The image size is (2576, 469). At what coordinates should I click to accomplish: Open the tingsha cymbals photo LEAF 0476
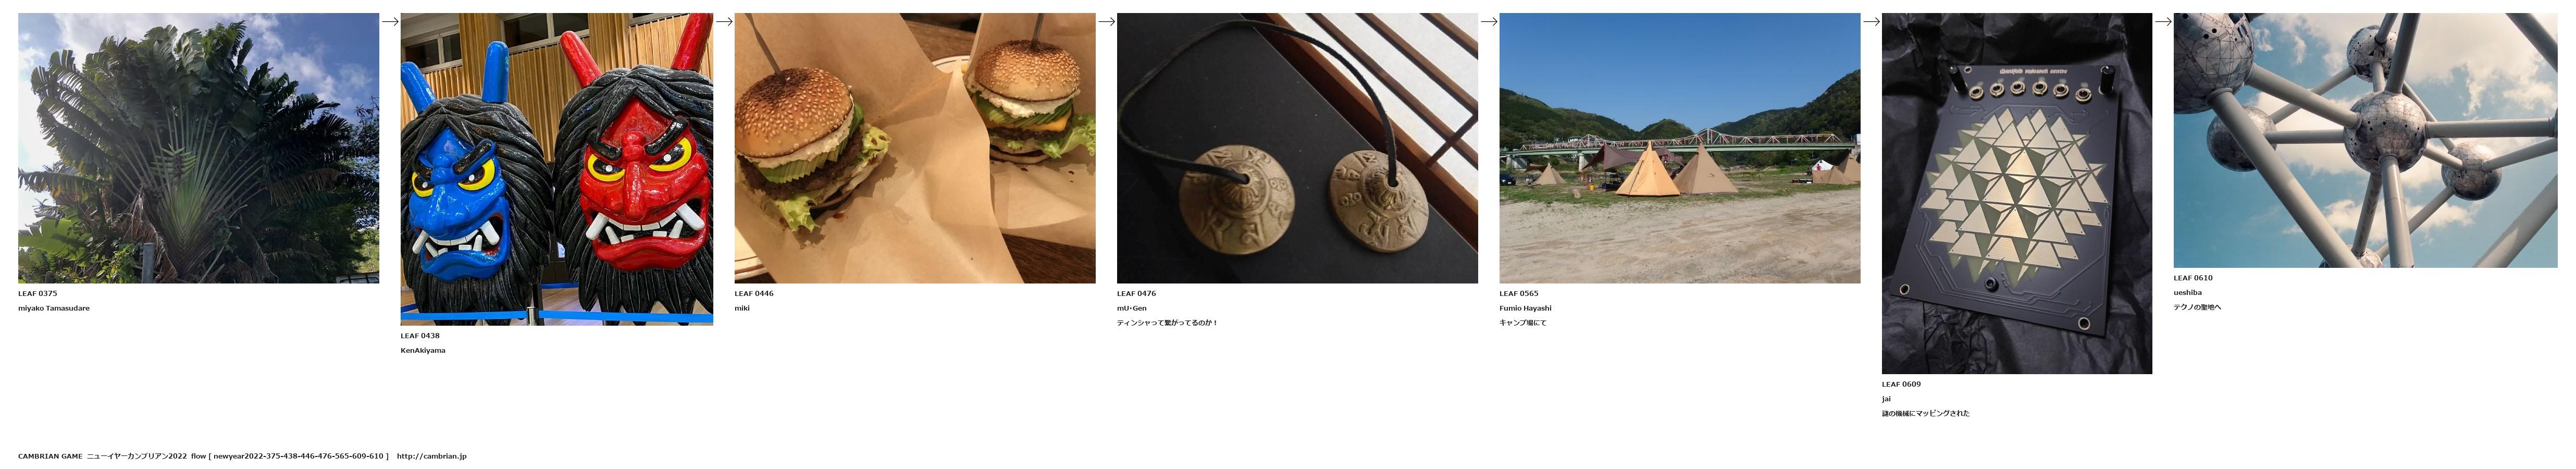pyautogui.click(x=1297, y=148)
